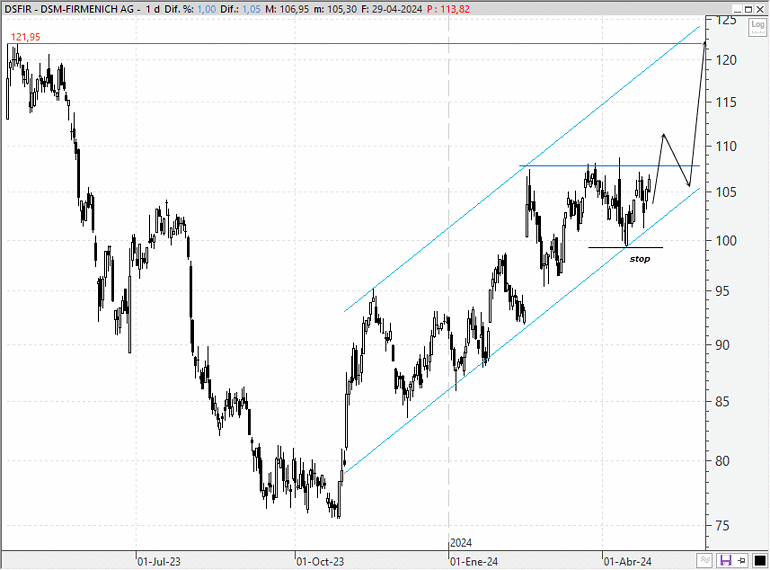The height and width of the screenshot is (570, 770).
Task: Click the 105 price scale label
Action: pos(726,192)
